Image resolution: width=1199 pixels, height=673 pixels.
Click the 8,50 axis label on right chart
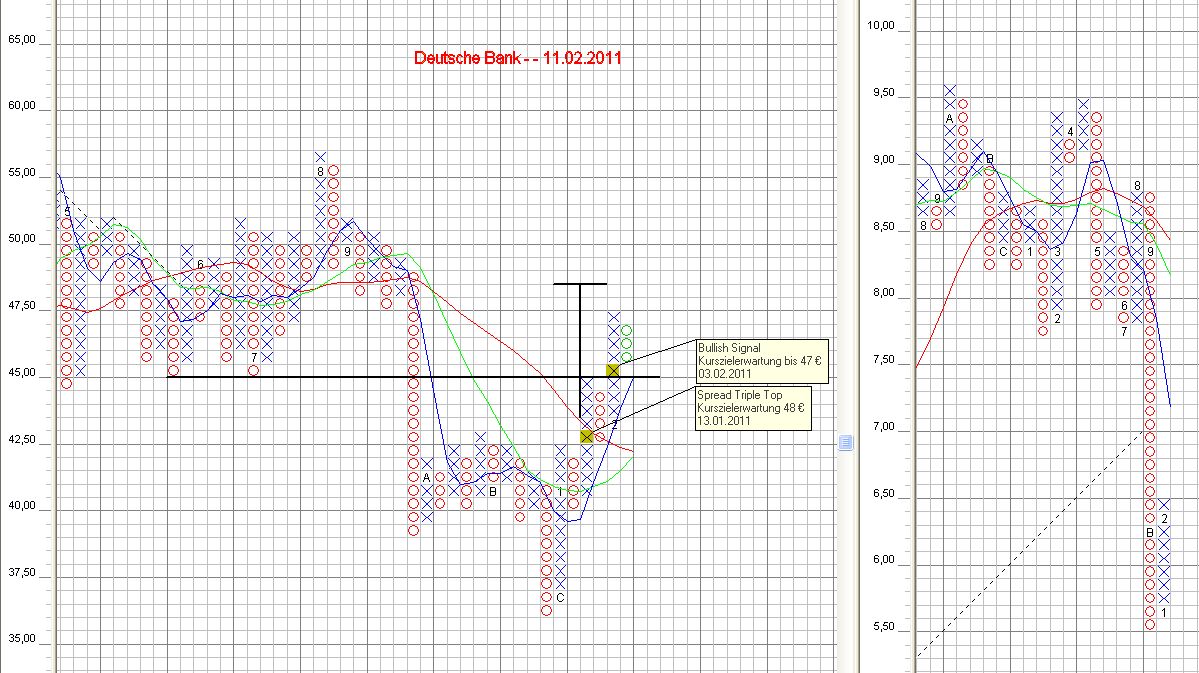pyautogui.click(x=883, y=227)
